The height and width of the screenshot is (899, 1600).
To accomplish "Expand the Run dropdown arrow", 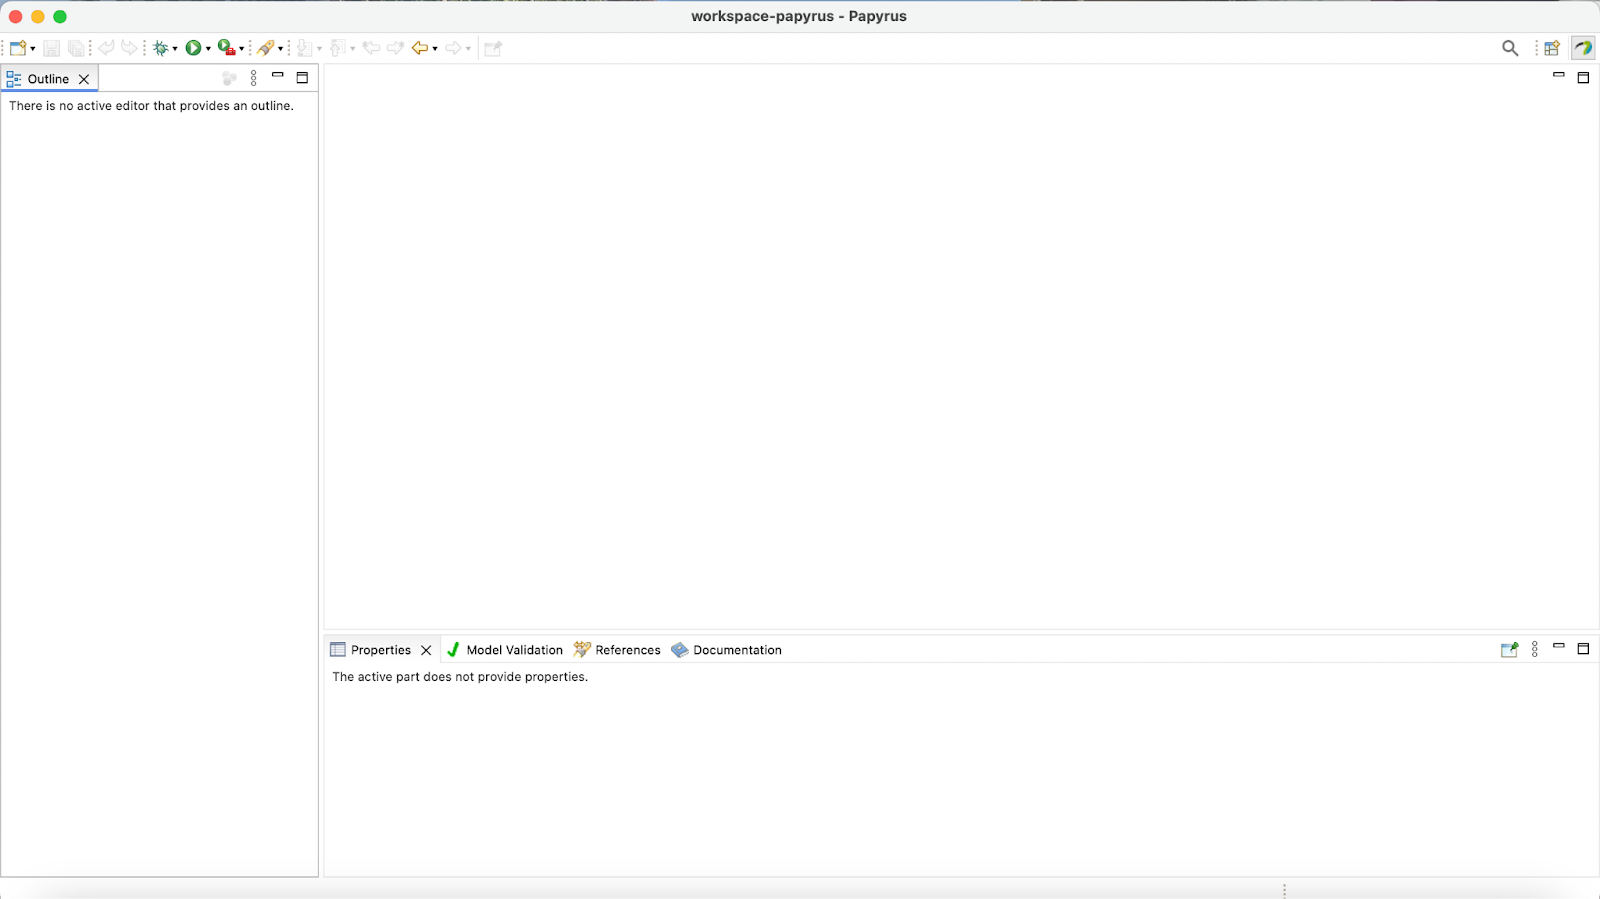I will (x=208, y=49).
